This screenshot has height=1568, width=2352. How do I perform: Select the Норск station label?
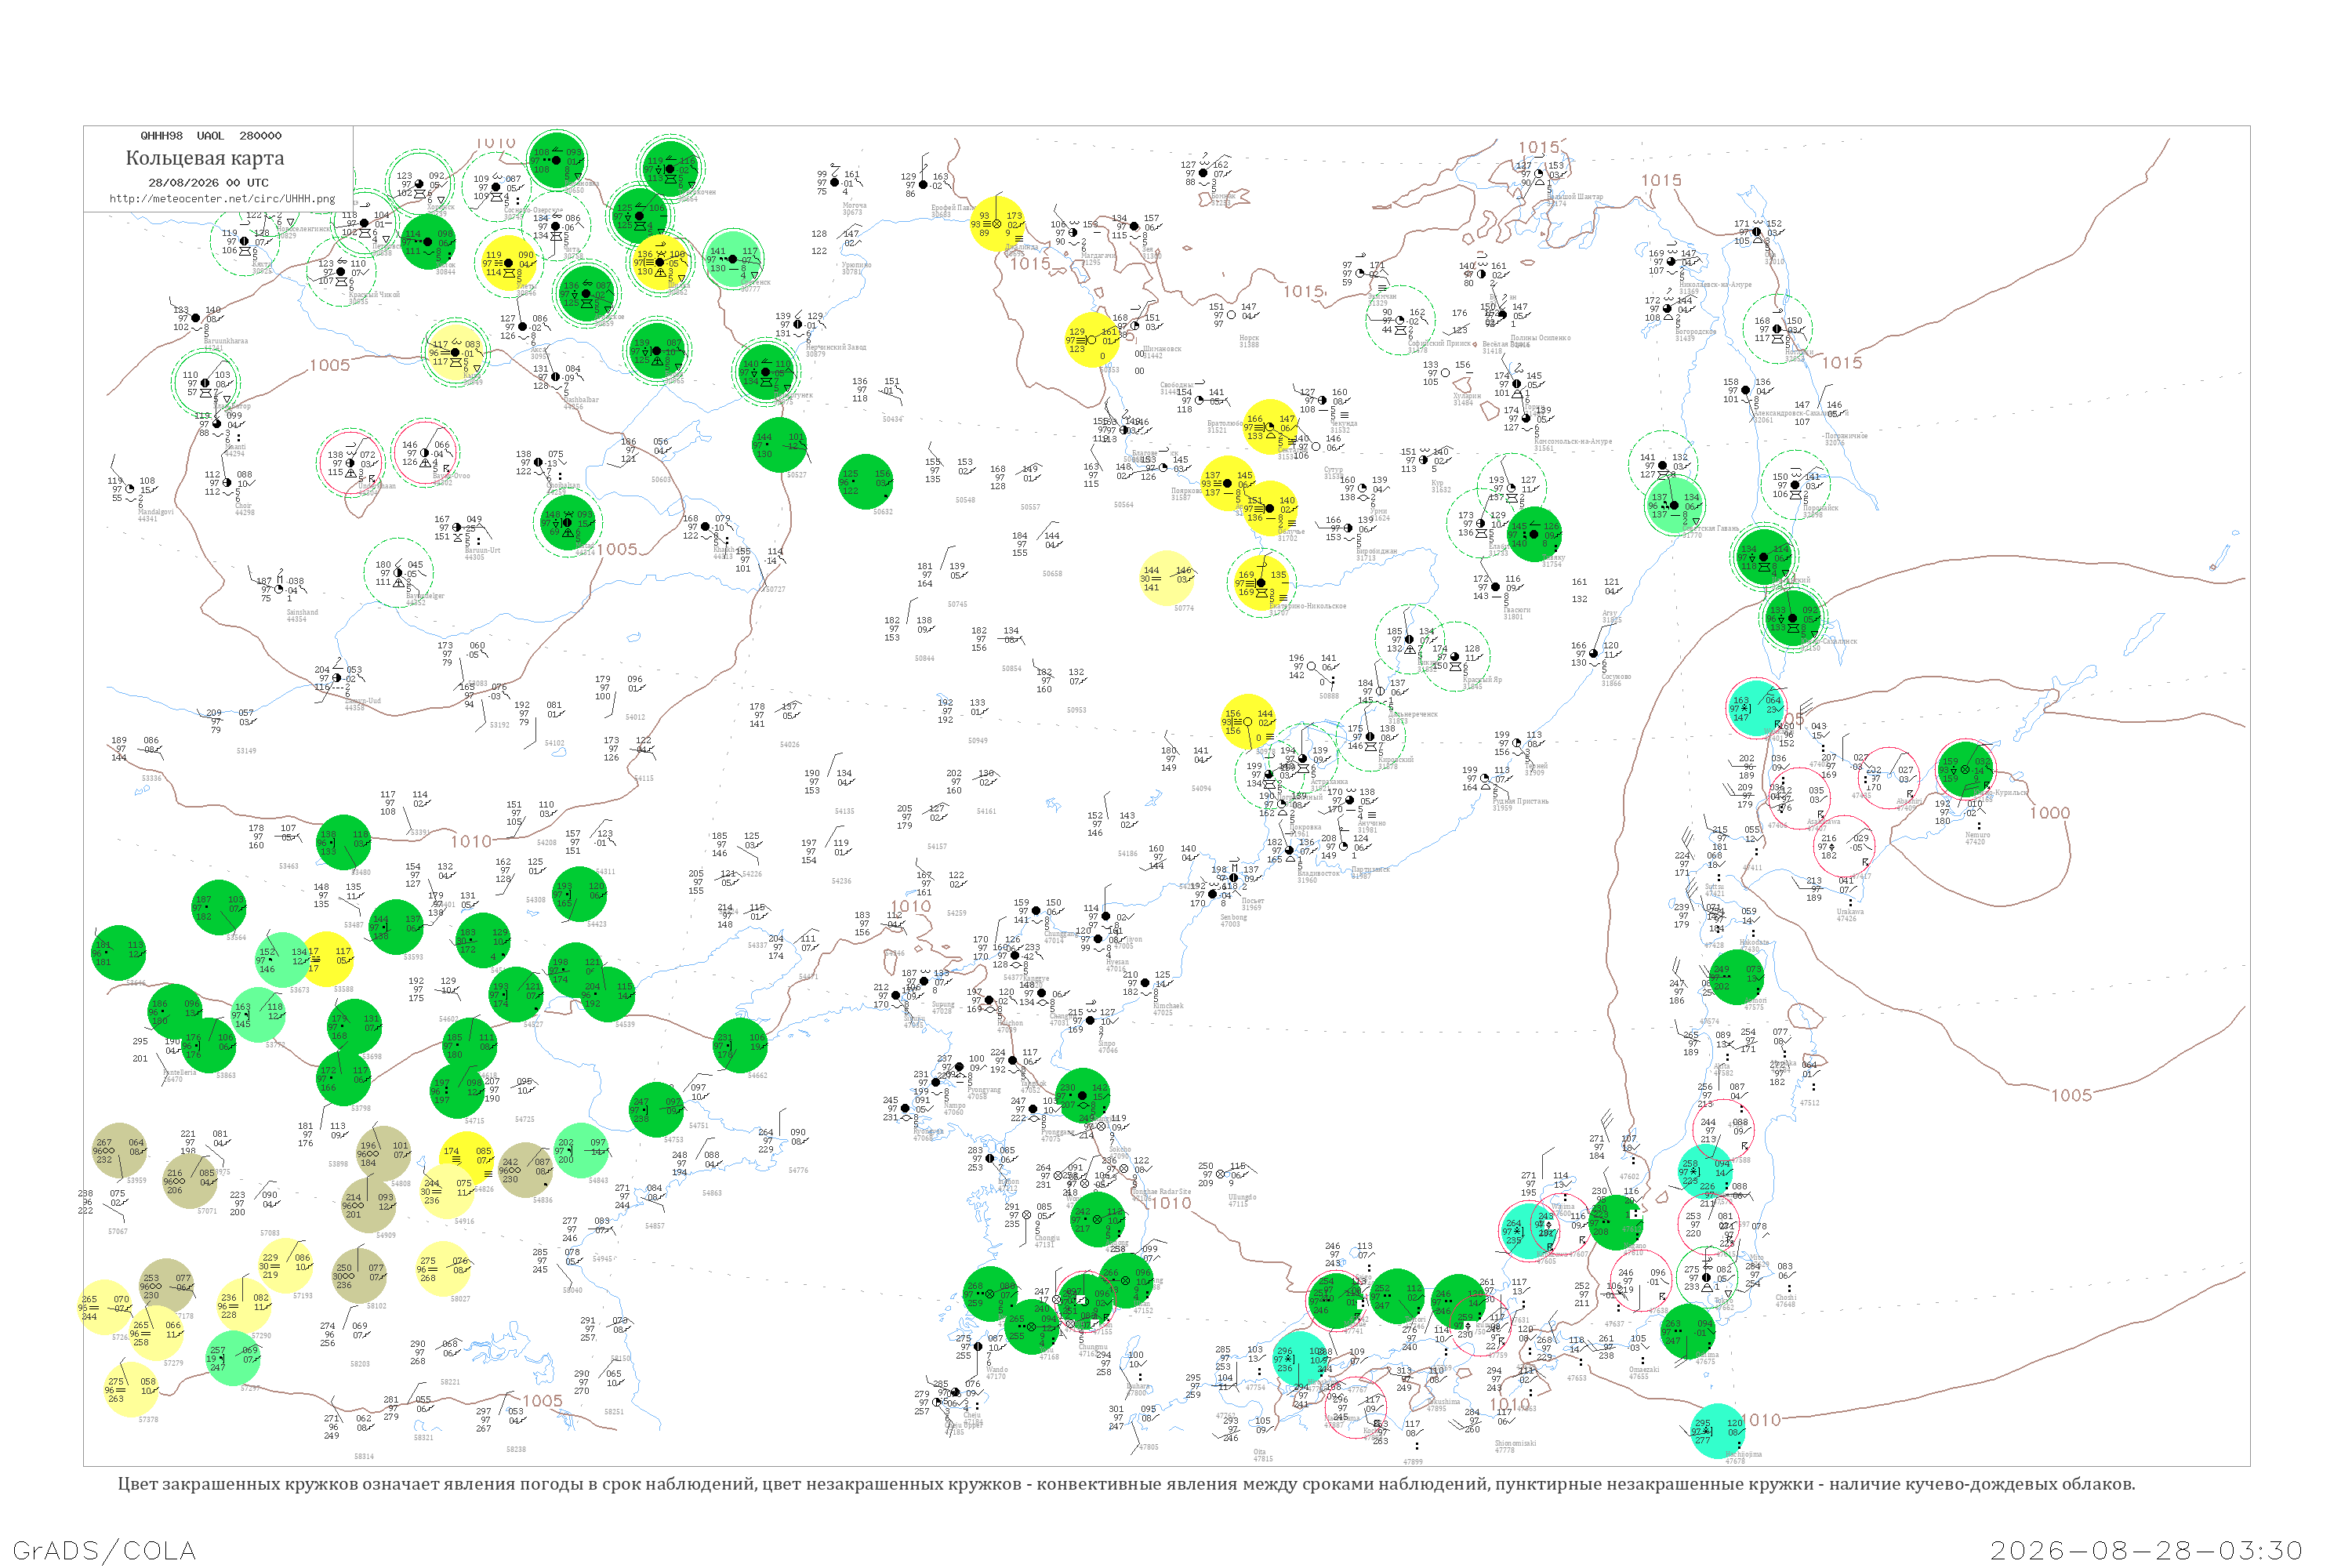tap(1249, 339)
